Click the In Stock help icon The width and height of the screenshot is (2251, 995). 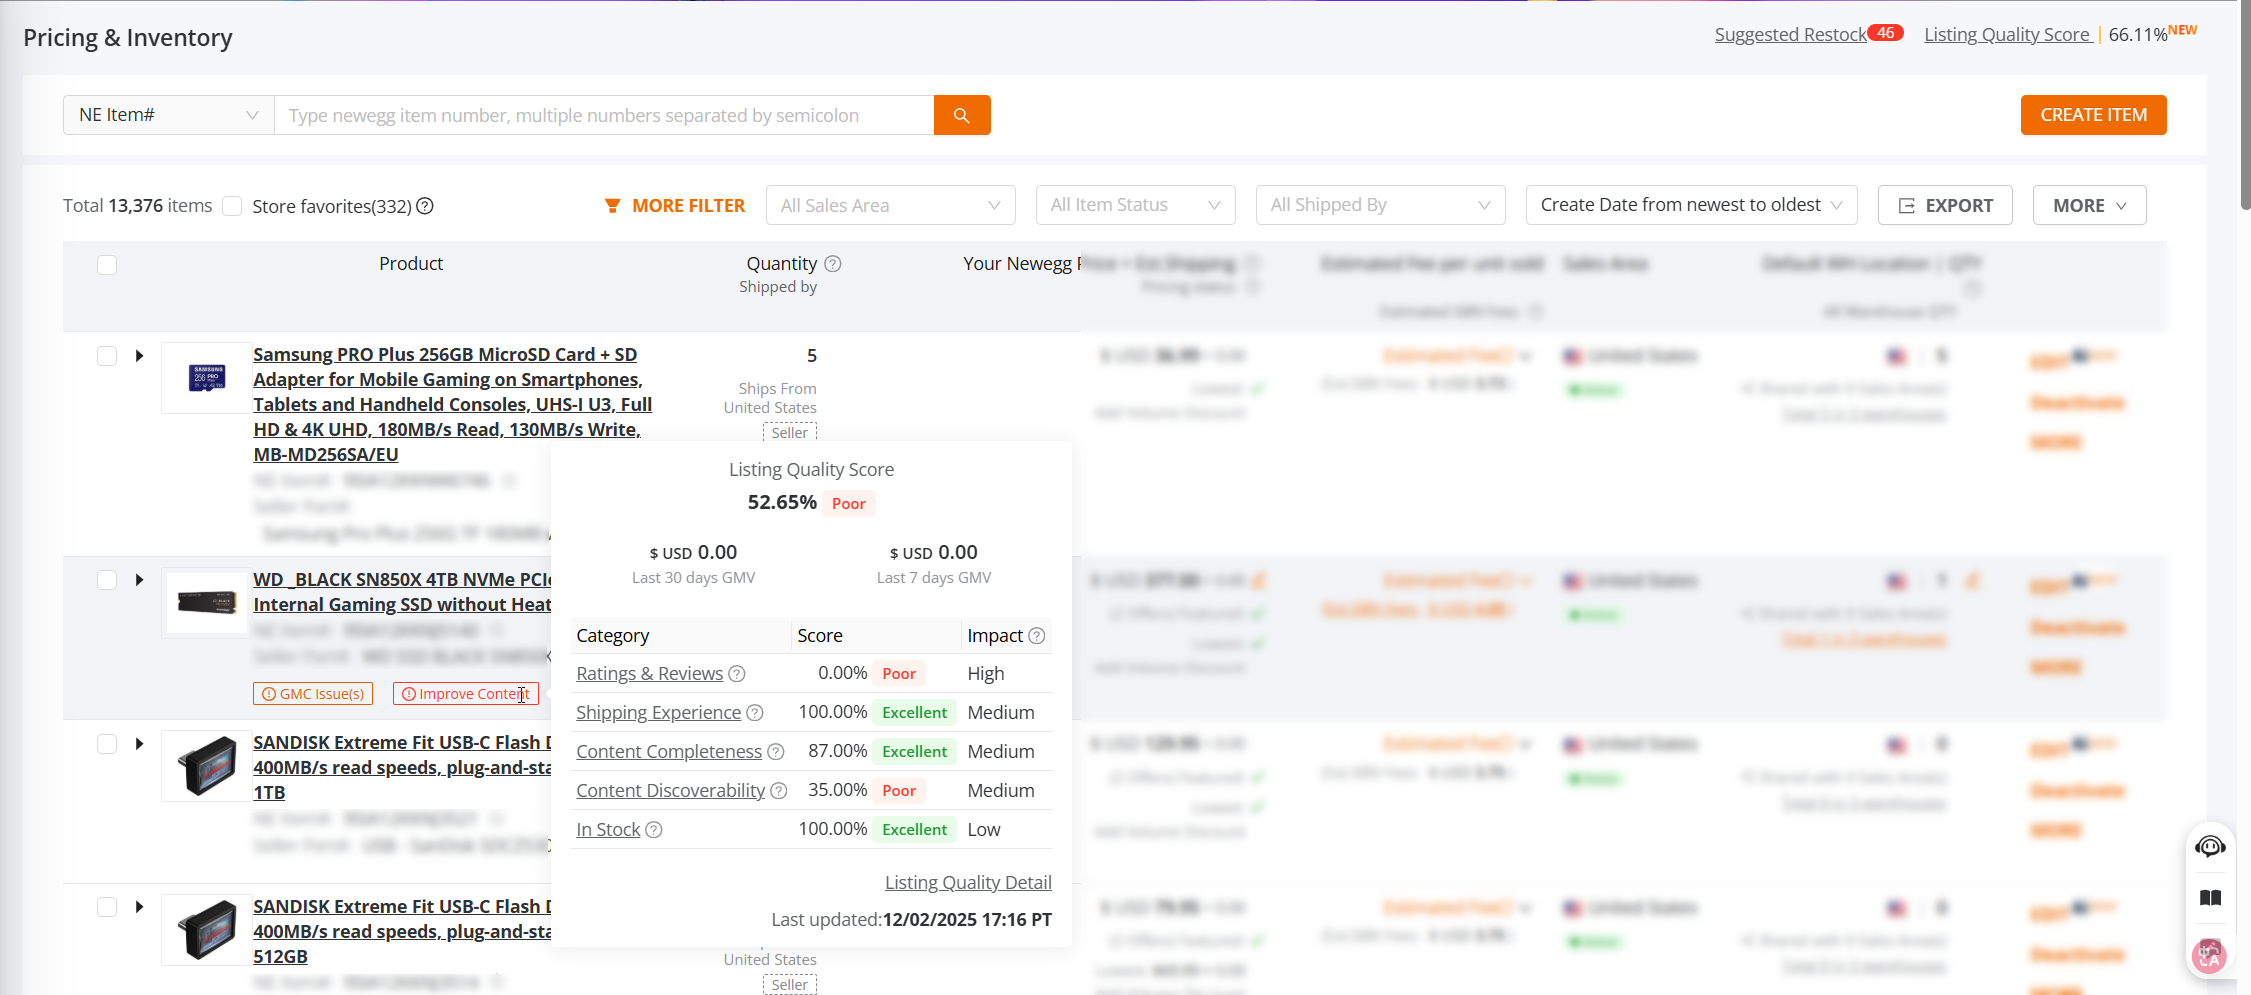coord(654,830)
